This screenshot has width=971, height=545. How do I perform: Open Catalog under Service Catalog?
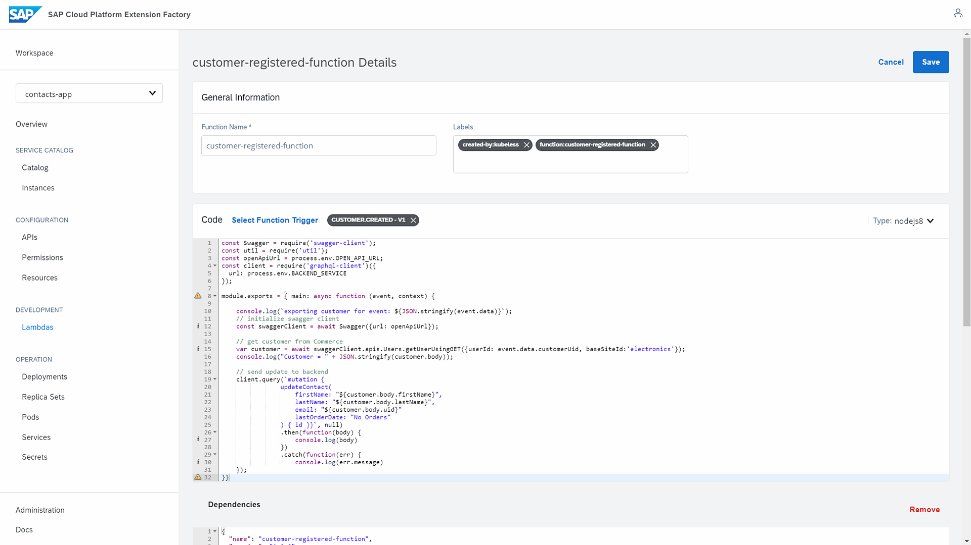pos(35,168)
